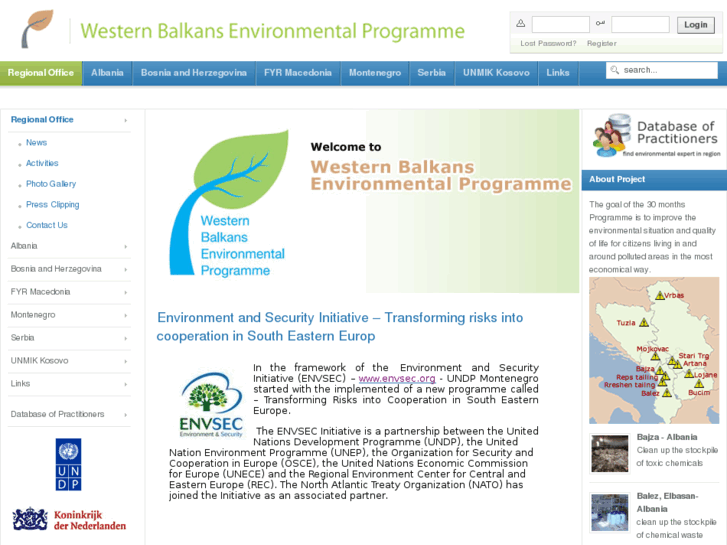Click the Balez warning marker on map
Screen dimensions: 727x545
(x=667, y=393)
